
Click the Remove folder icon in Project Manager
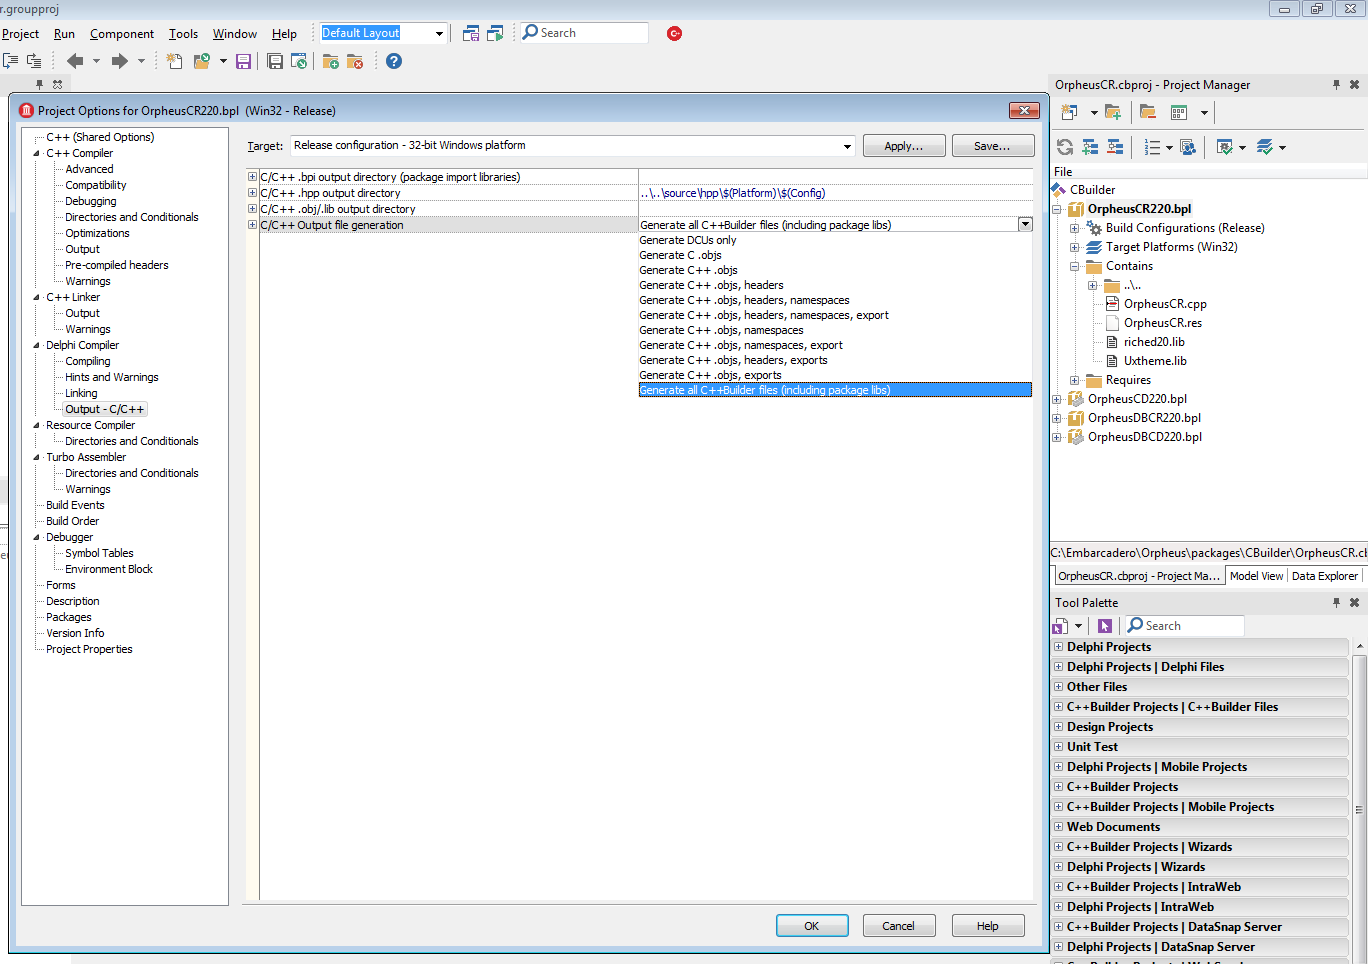[x=1147, y=112]
